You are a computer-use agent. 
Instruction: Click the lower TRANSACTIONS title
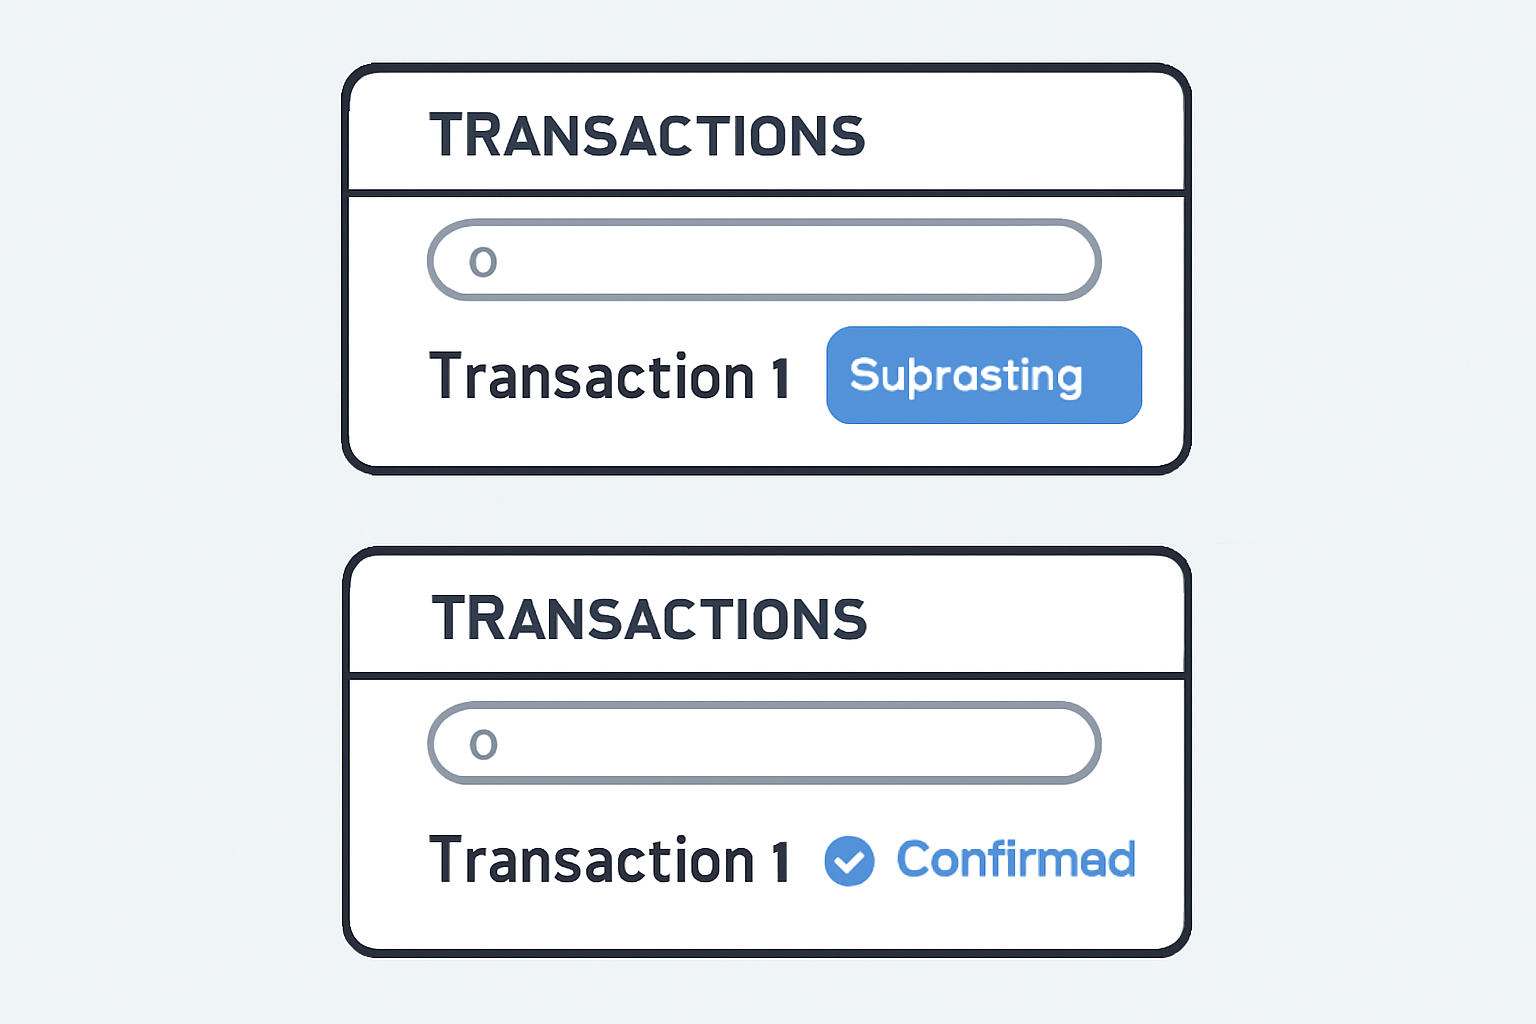click(x=649, y=619)
